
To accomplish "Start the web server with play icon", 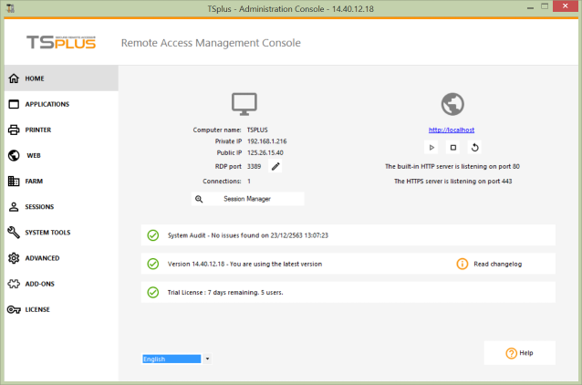I will pyautogui.click(x=431, y=147).
